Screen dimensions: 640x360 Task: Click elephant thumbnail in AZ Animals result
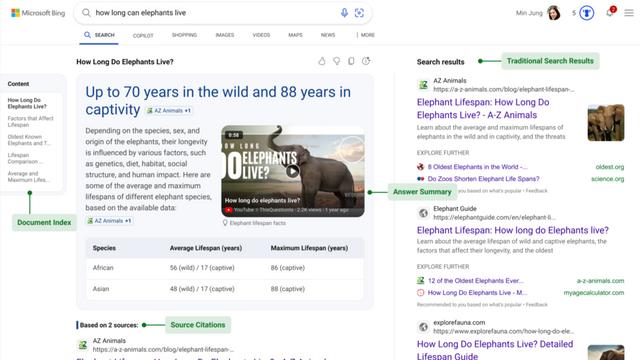point(606,123)
